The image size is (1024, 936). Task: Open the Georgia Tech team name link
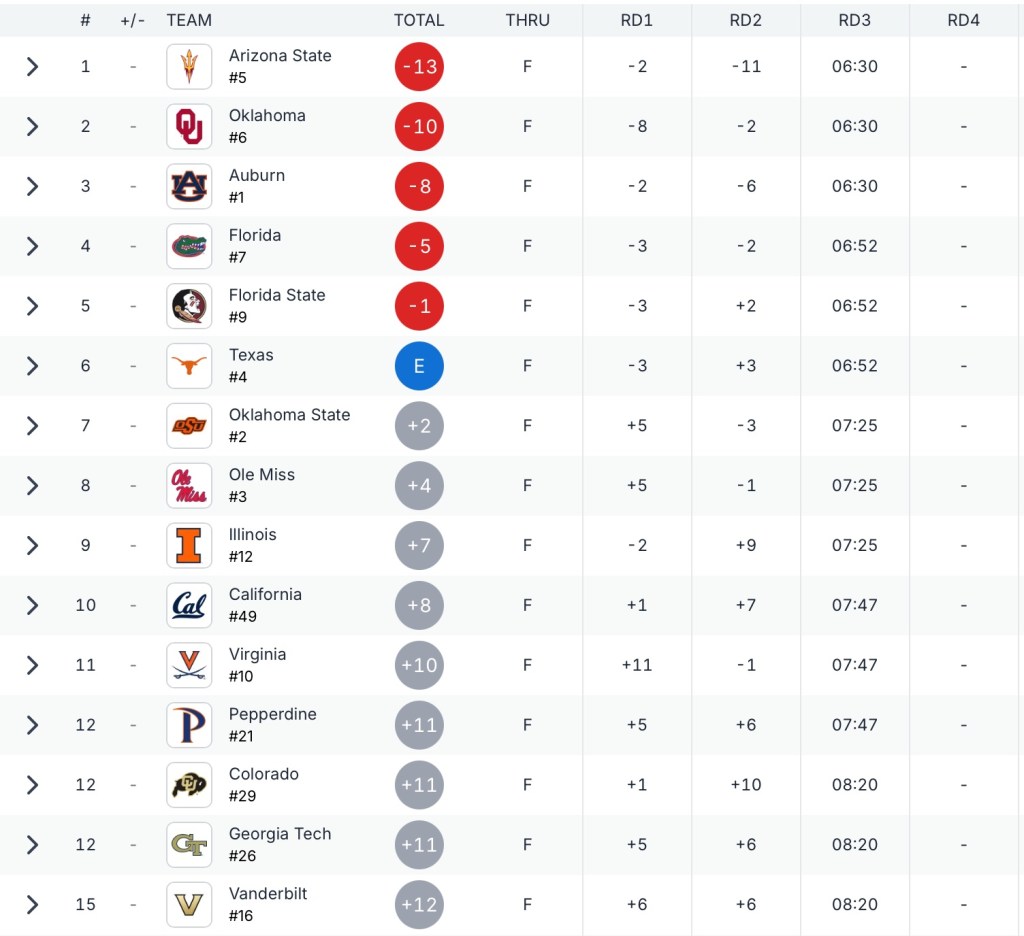(x=280, y=834)
